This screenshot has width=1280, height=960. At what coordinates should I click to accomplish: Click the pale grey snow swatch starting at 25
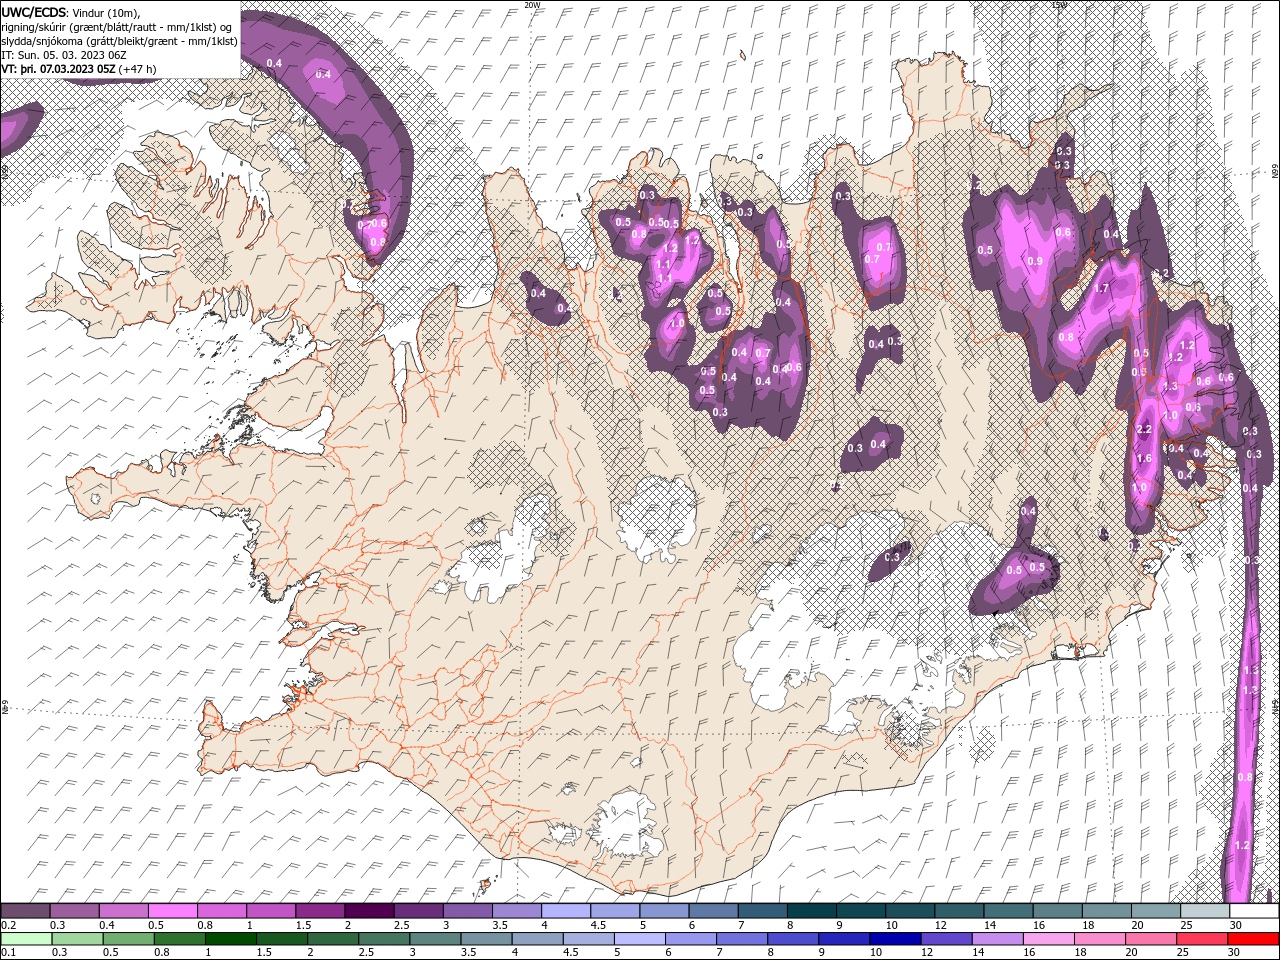1204,911
